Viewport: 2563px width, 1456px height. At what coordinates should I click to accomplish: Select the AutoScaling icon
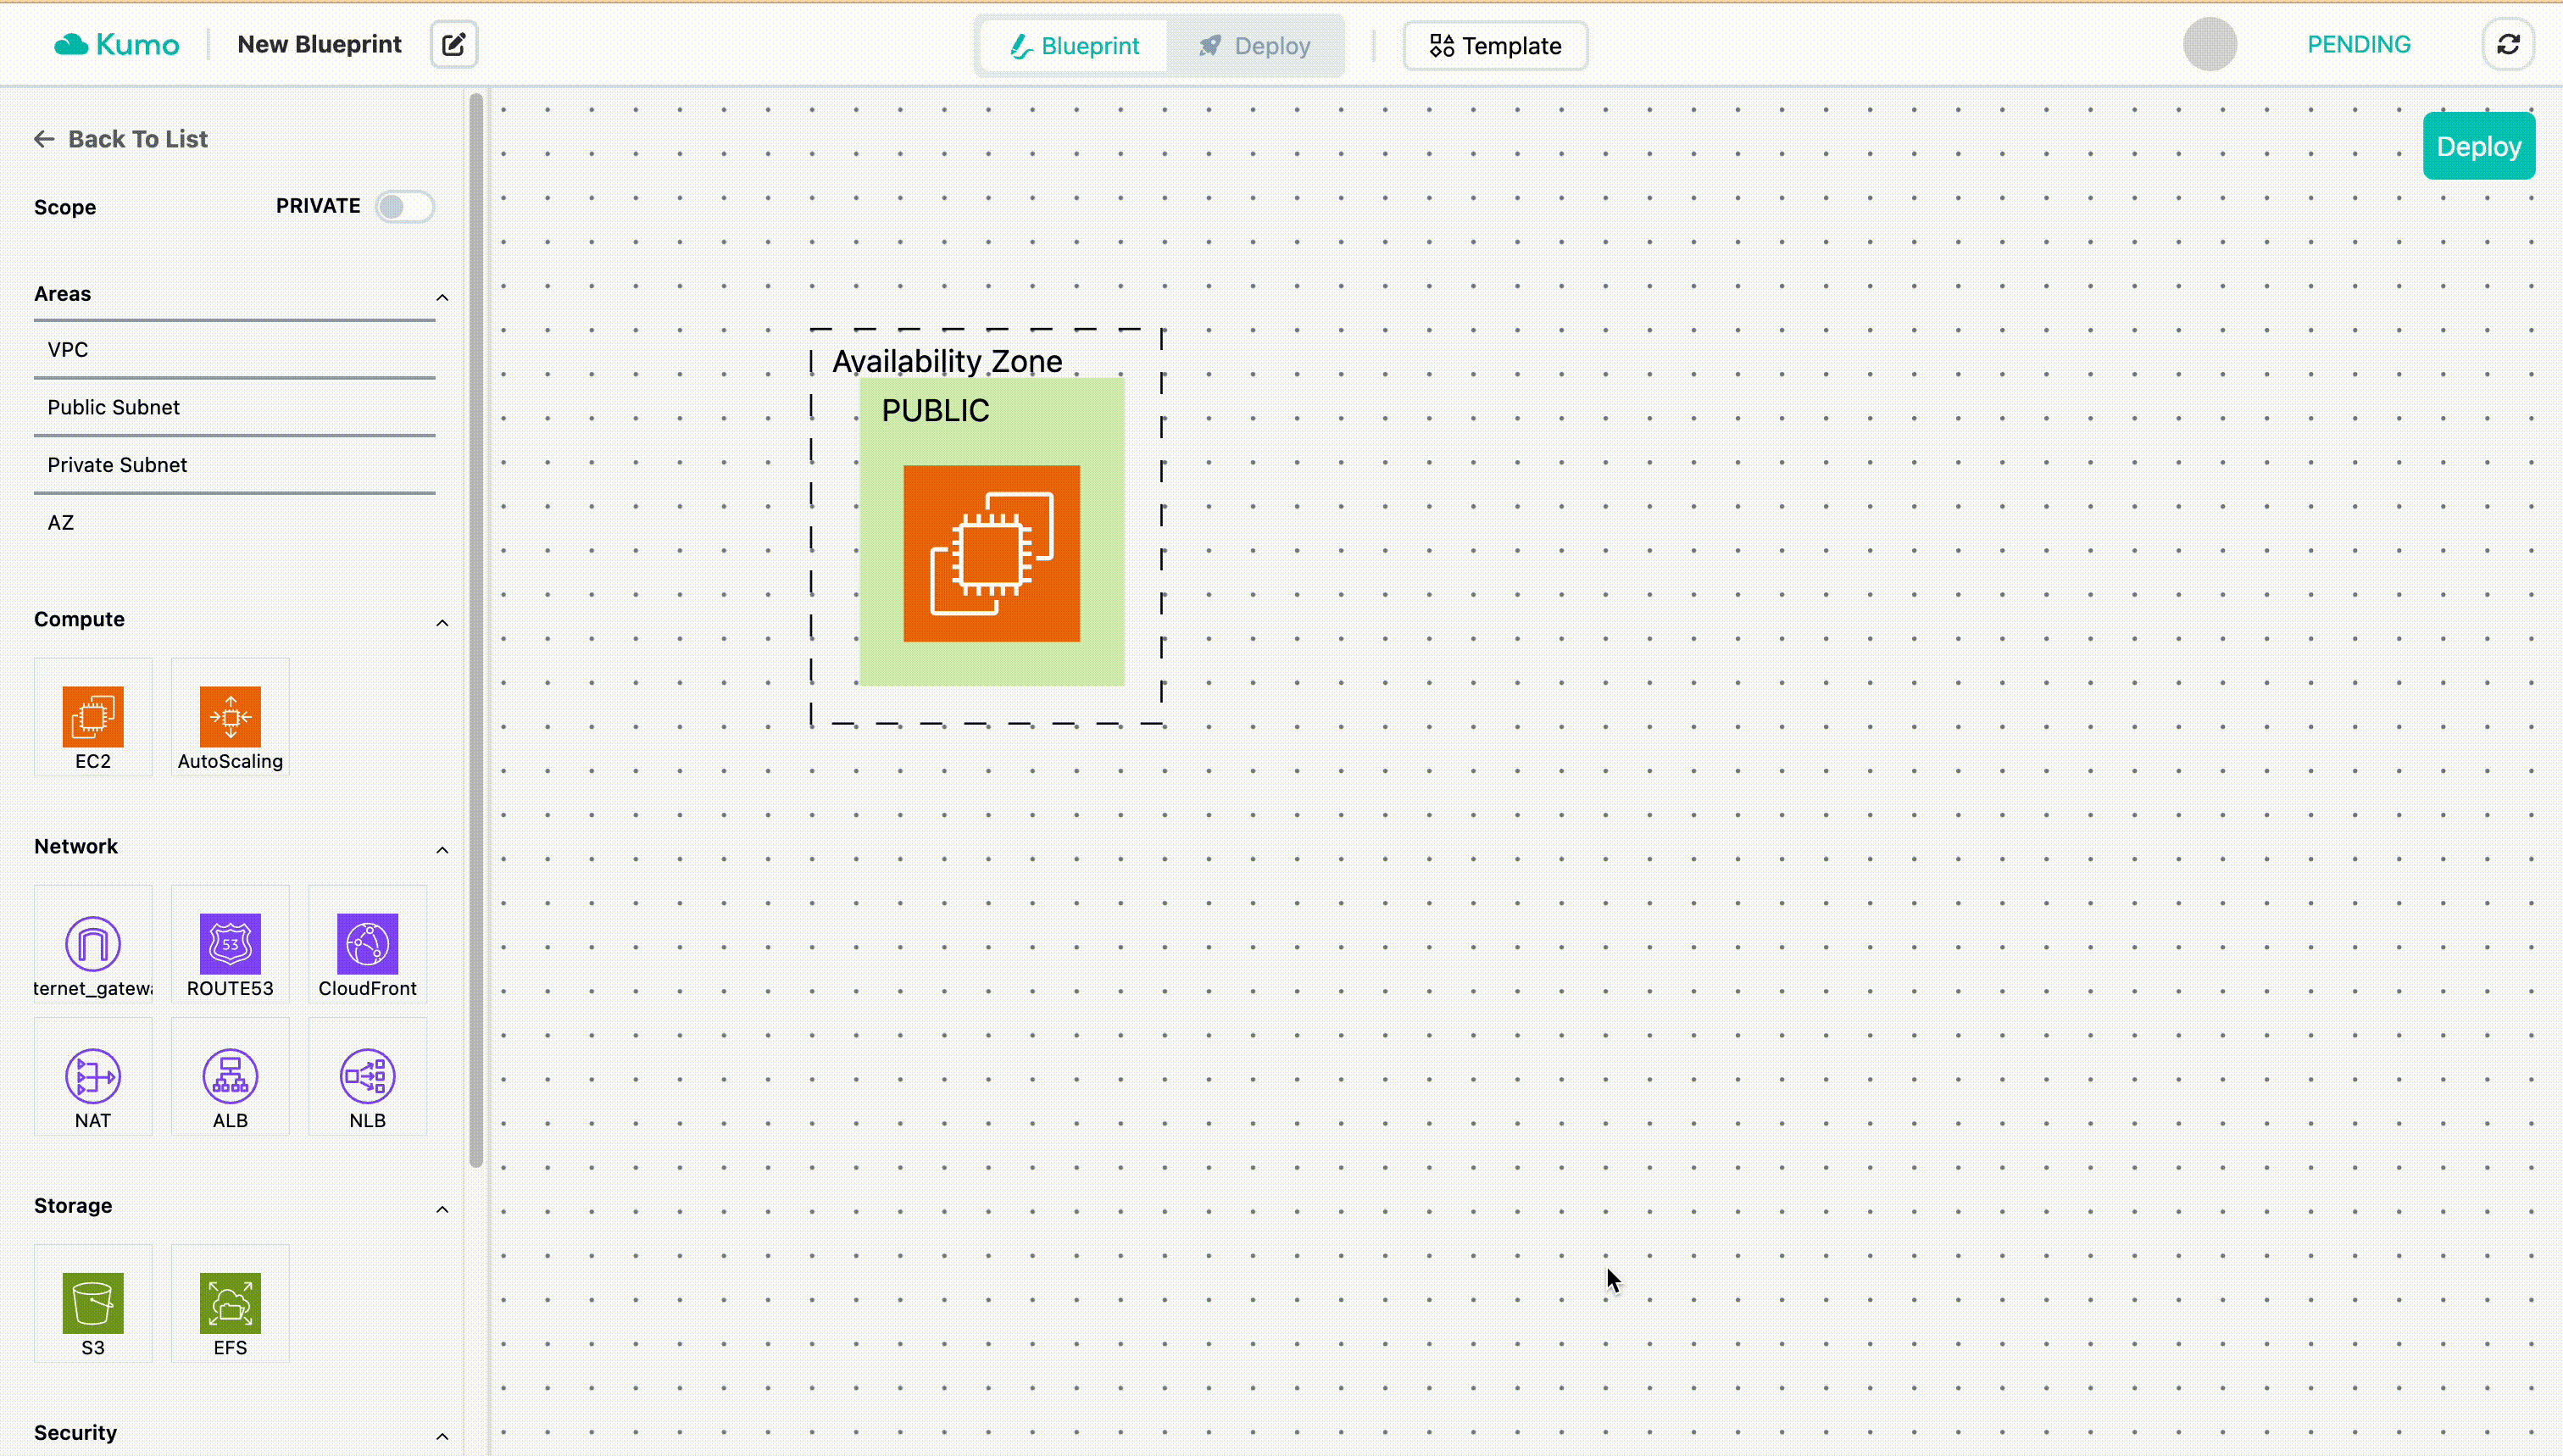pyautogui.click(x=230, y=716)
